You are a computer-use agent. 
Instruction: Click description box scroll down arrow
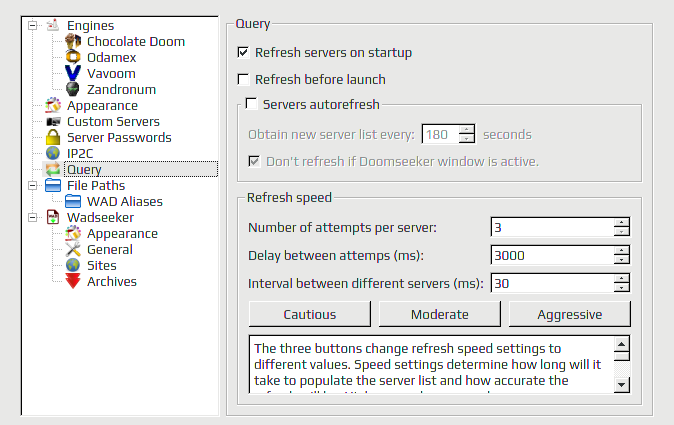tap(622, 384)
